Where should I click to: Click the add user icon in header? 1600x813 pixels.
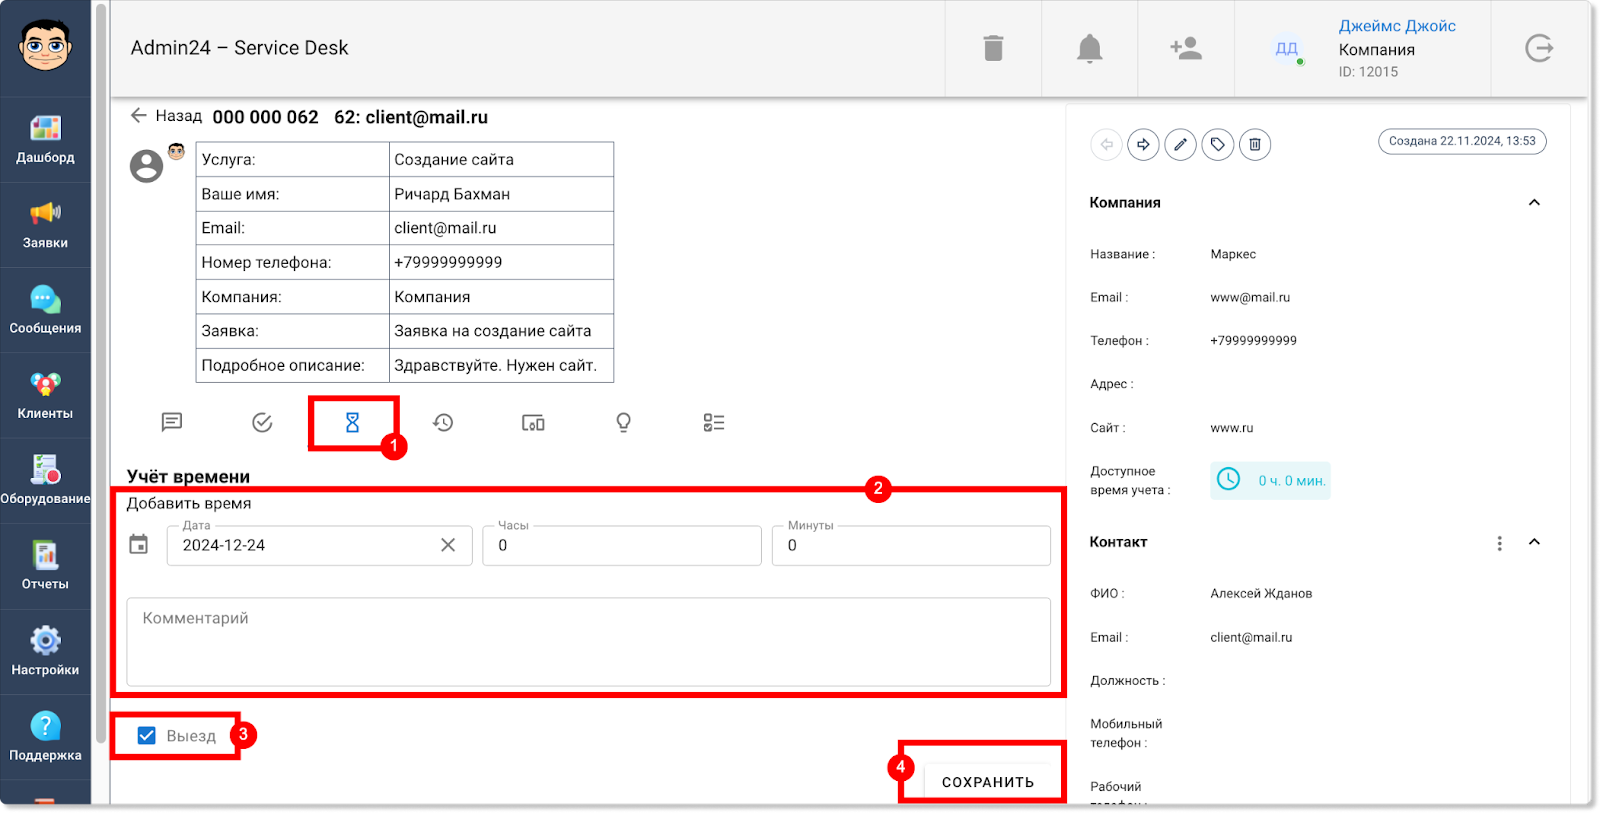point(1186,48)
